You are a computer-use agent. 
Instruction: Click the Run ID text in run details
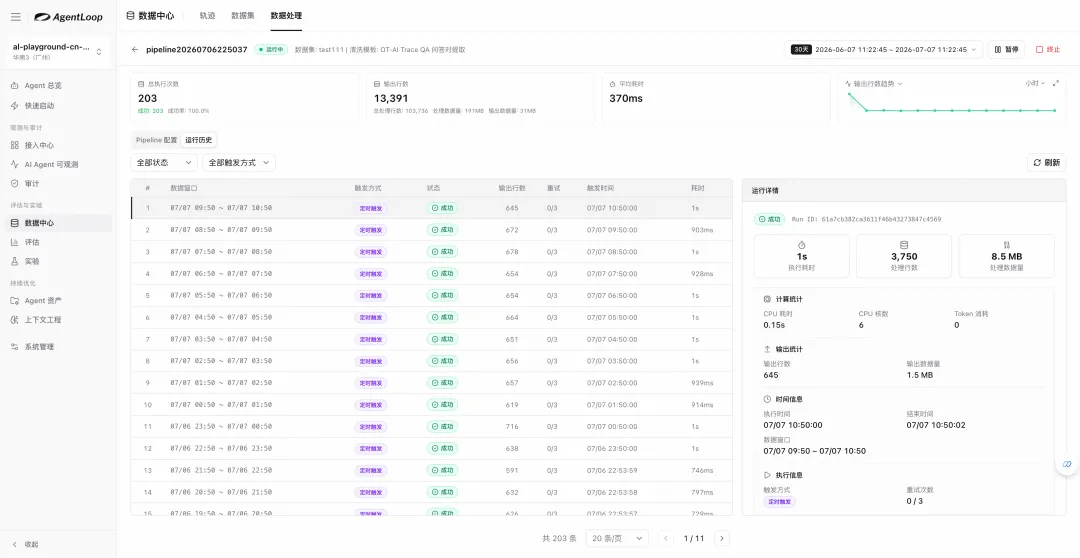[866, 219]
